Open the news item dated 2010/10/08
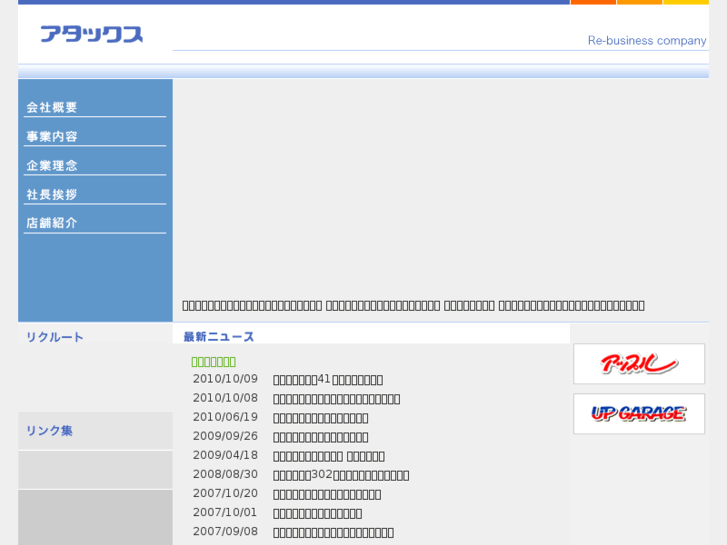The image size is (727, 545). pos(337,398)
